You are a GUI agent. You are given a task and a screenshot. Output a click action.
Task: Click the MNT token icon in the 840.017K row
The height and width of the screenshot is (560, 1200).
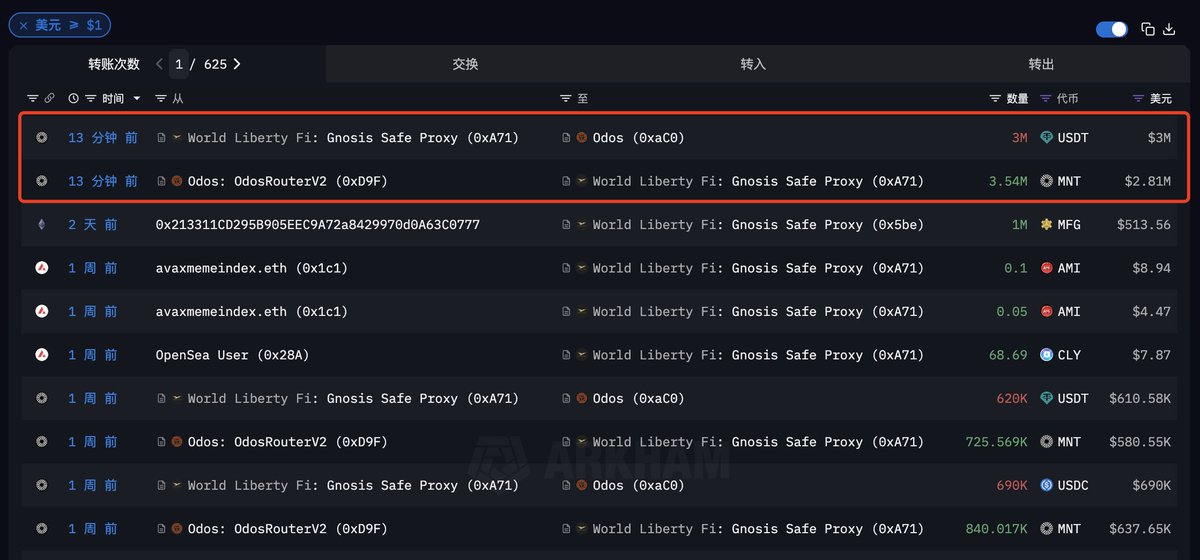1047,528
